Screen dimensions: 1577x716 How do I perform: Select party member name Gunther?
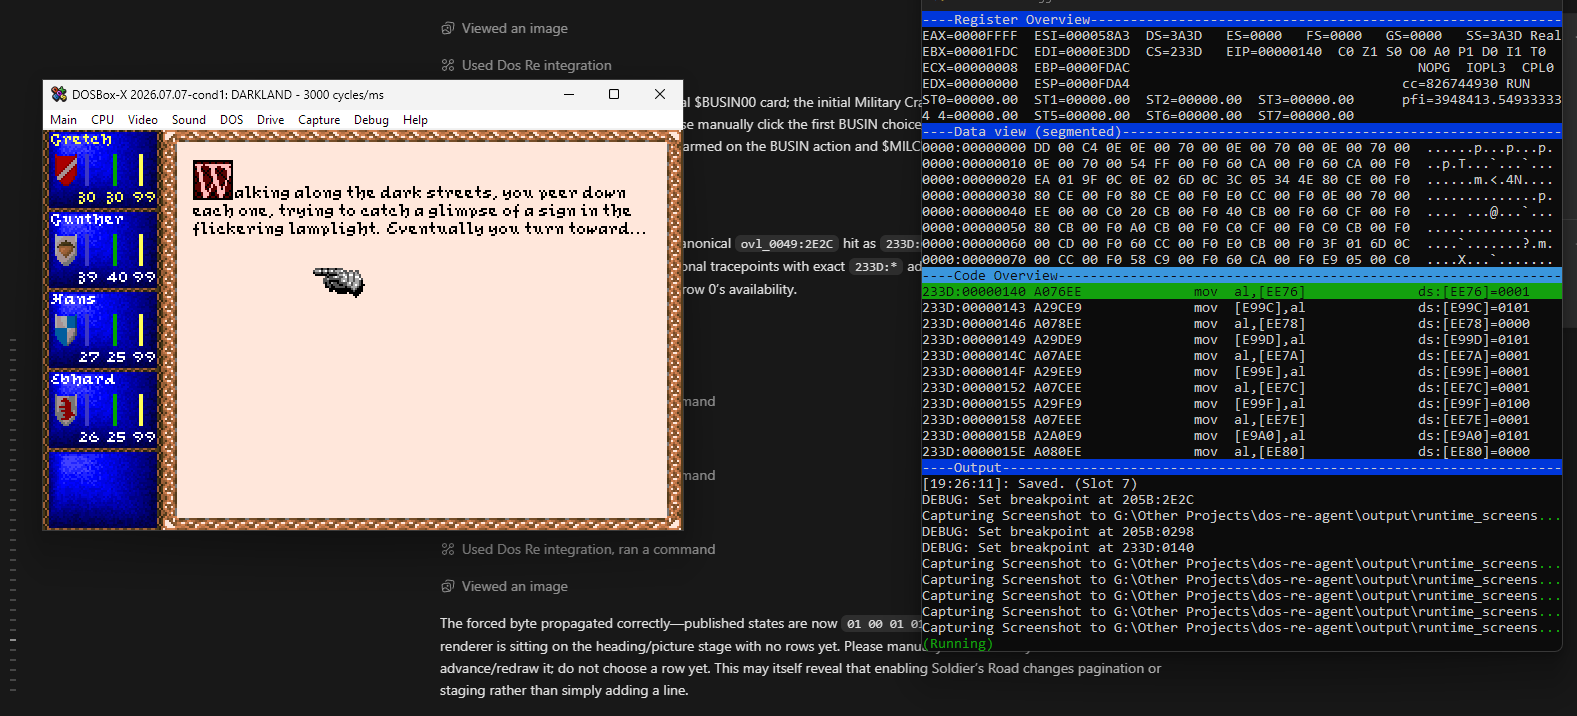87,219
